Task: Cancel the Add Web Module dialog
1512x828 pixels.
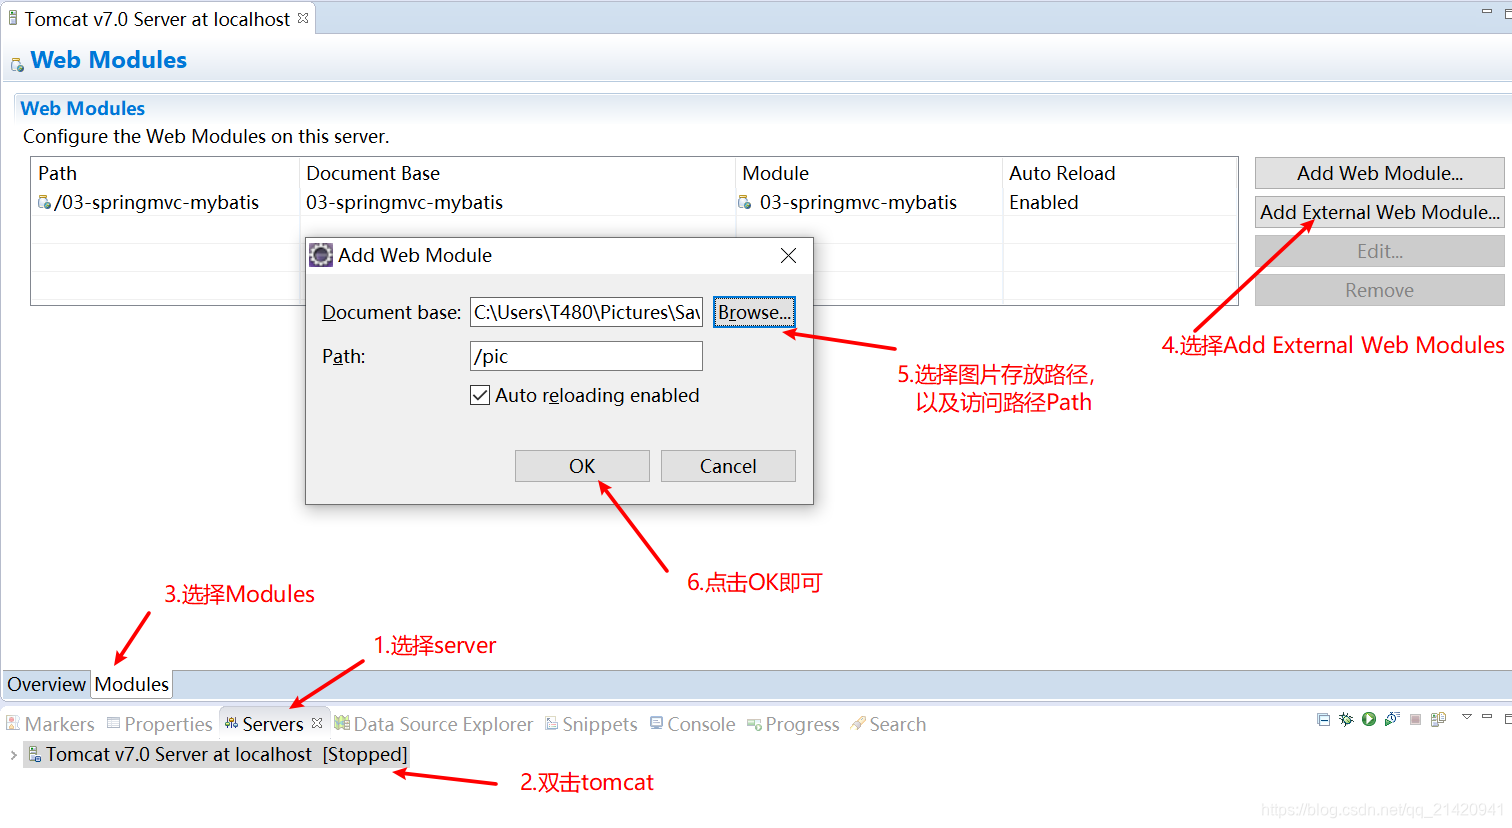Action: [728, 466]
